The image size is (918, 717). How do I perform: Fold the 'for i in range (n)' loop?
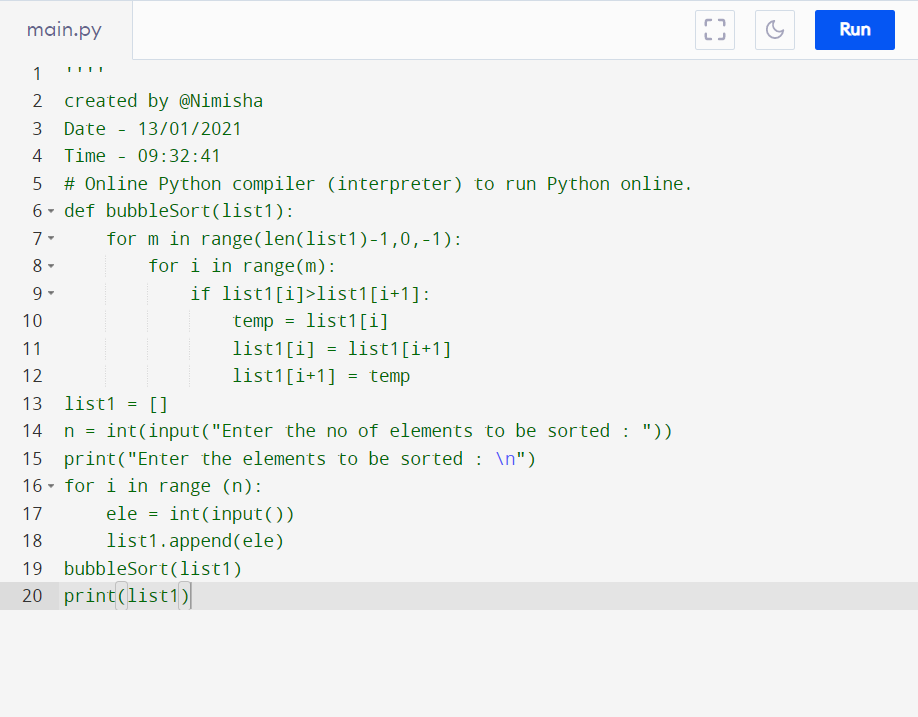coord(51,486)
